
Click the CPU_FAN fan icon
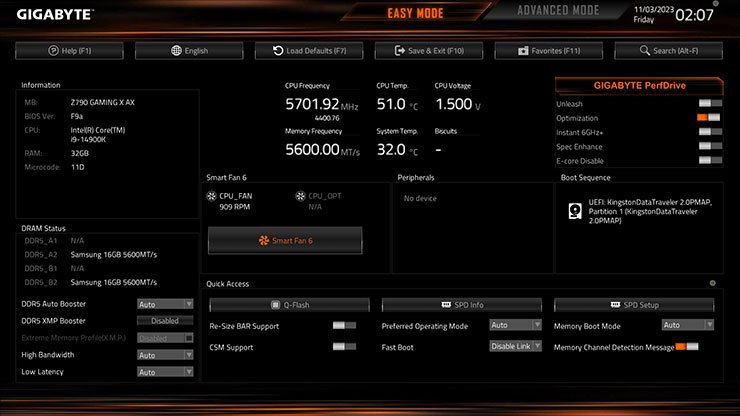tap(213, 196)
